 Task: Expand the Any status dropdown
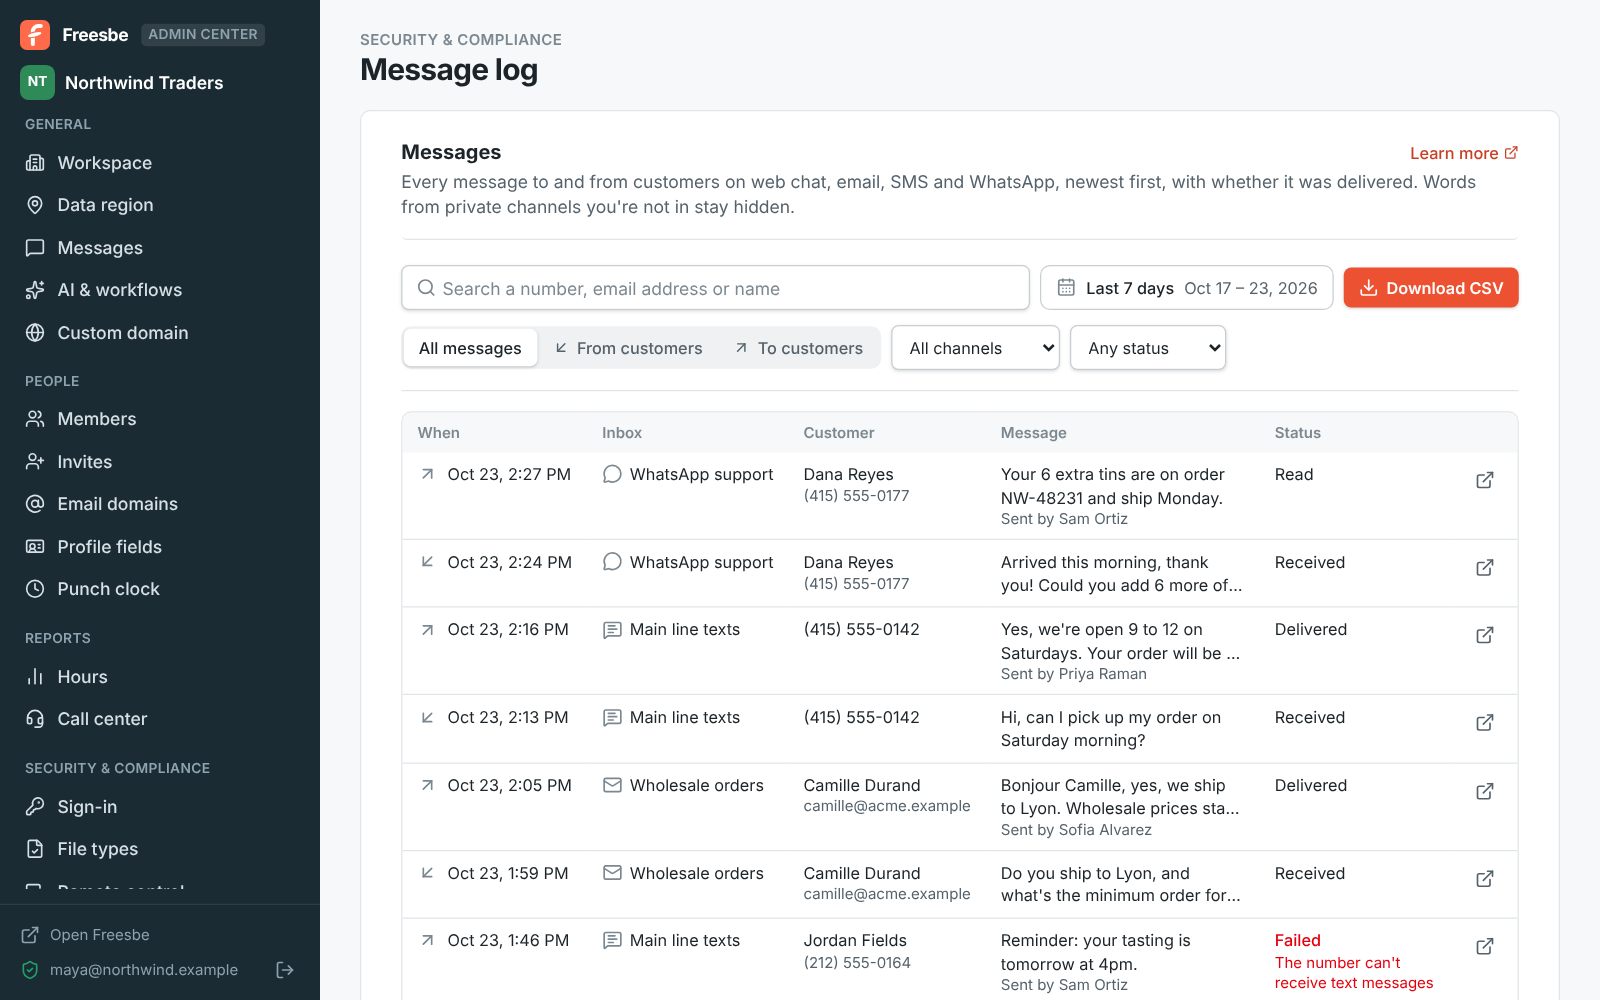point(1148,348)
